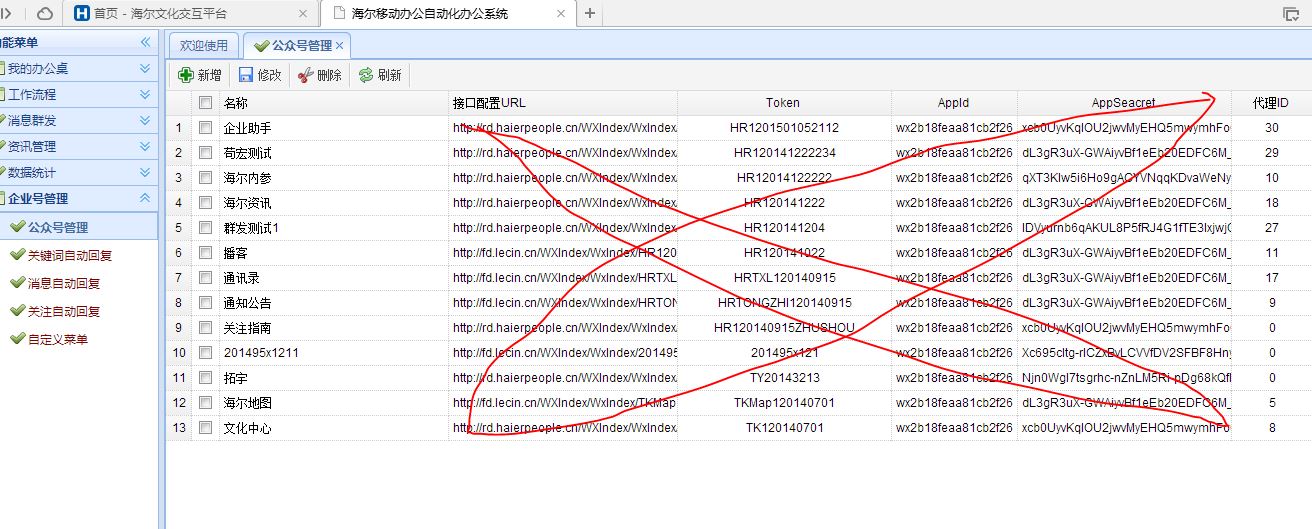This screenshot has width=1312, height=529.
Task: Select name cell 拓宇
Action: [x=333, y=378]
